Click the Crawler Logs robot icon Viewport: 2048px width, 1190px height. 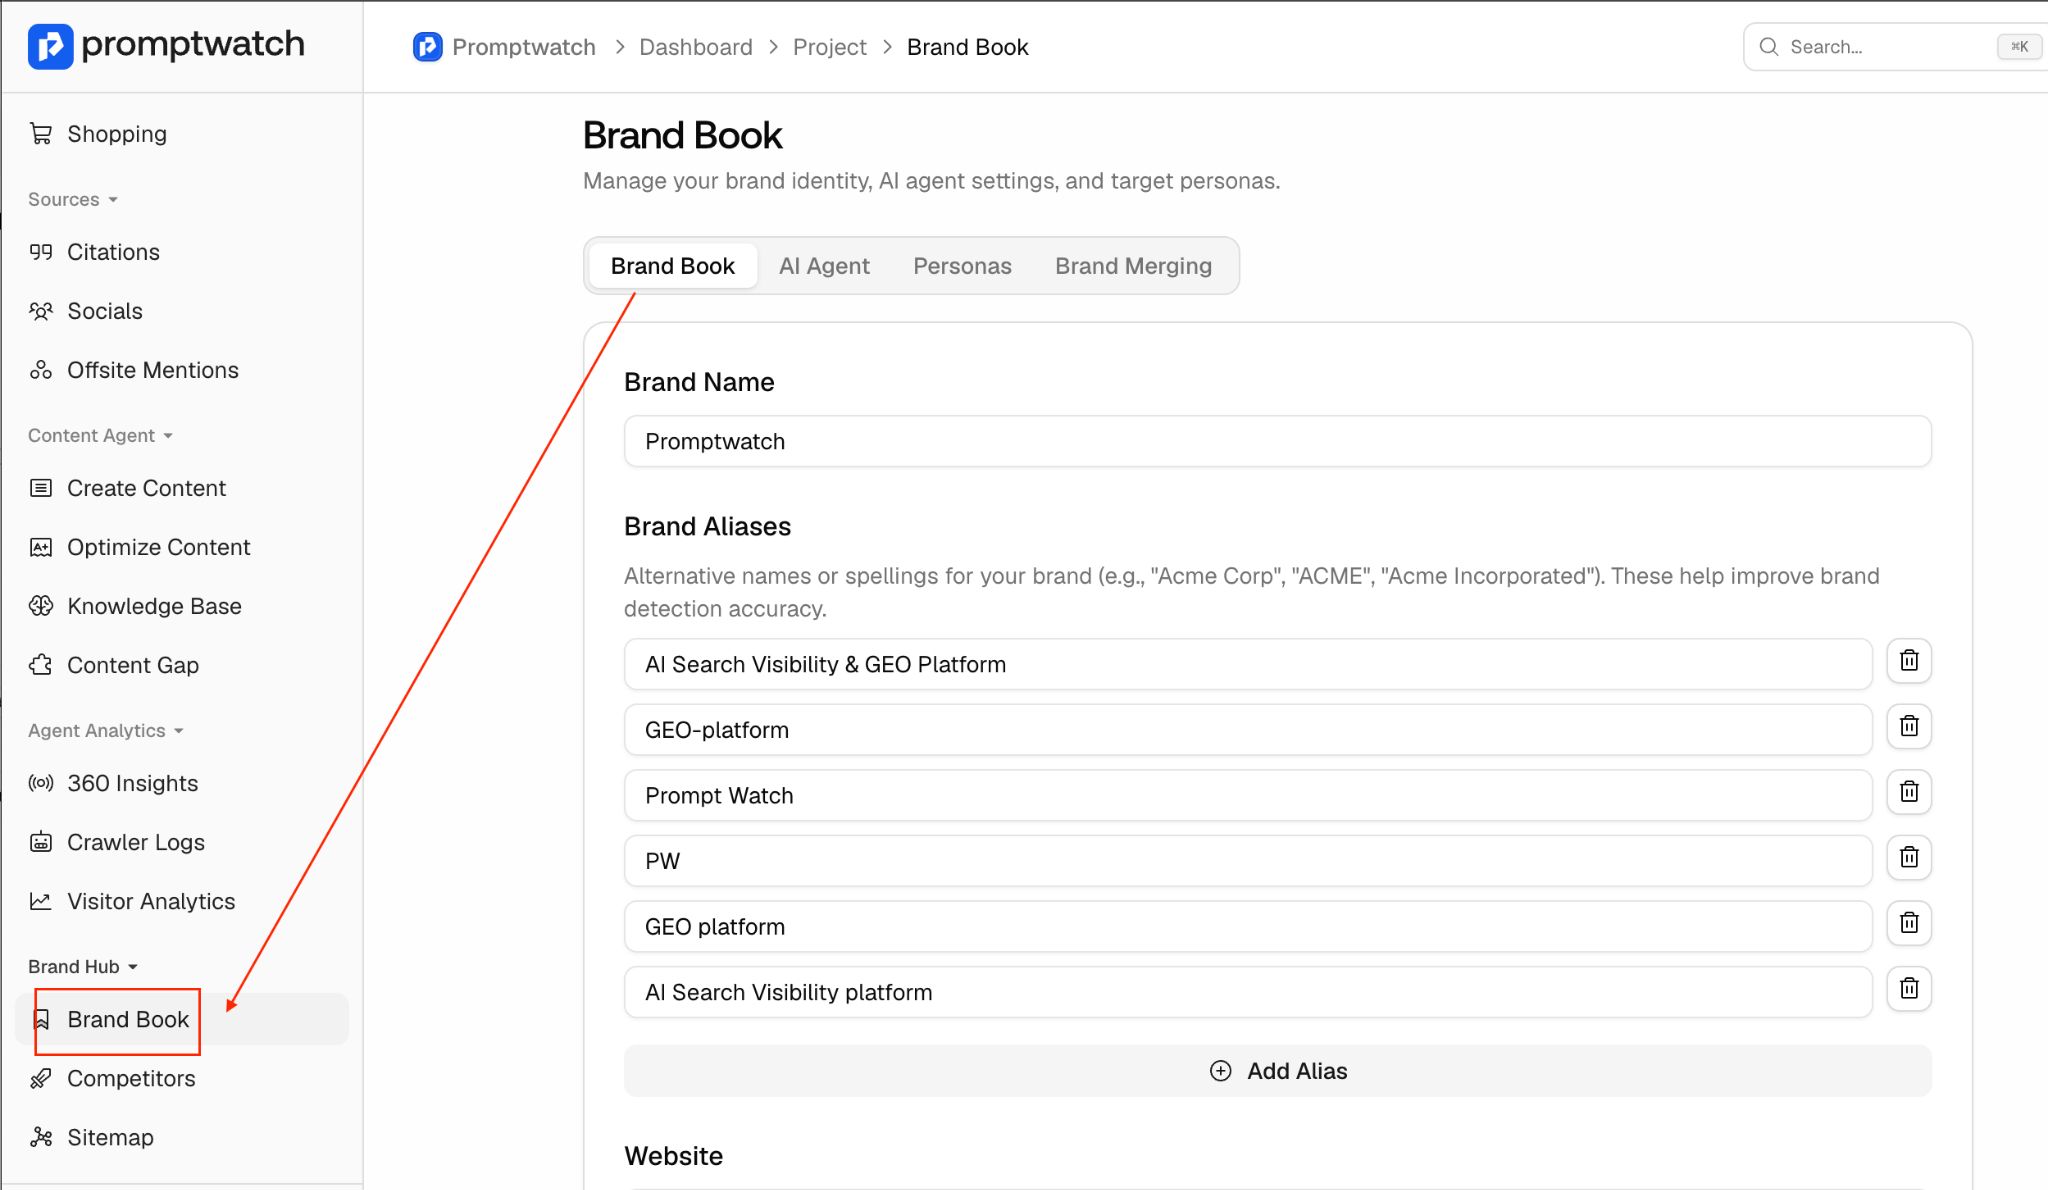(40, 842)
